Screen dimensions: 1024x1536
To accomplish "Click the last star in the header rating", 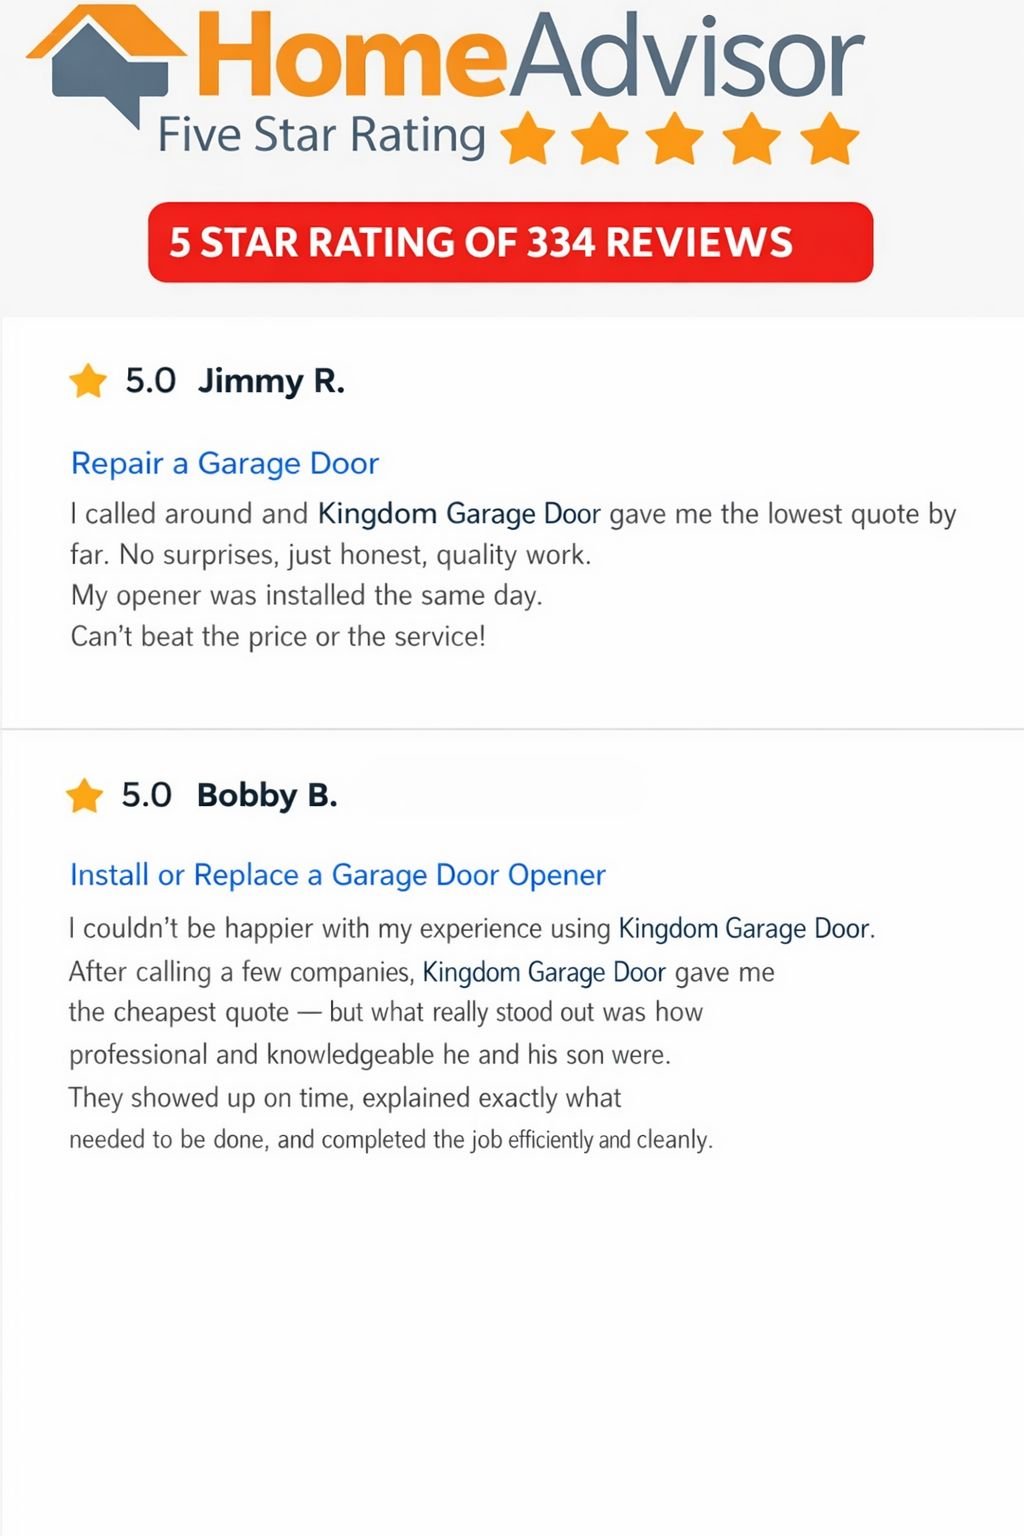I will (829, 138).
